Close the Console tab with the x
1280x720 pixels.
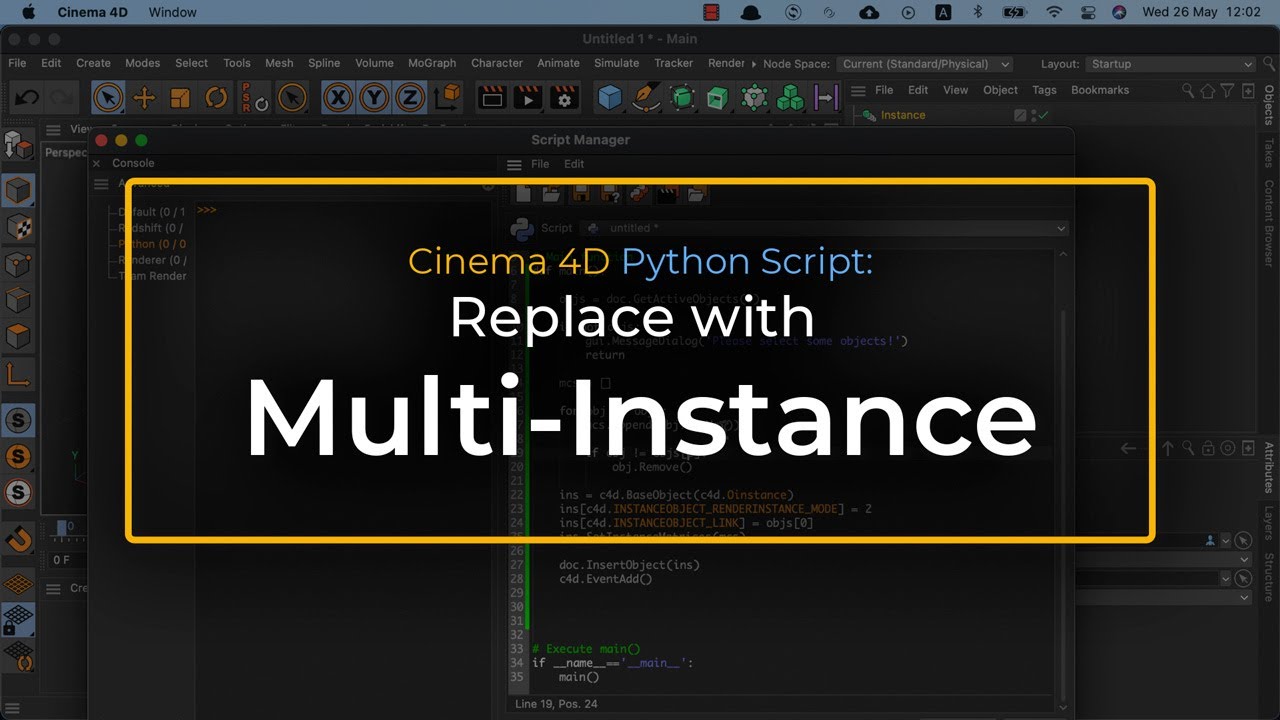click(97, 163)
